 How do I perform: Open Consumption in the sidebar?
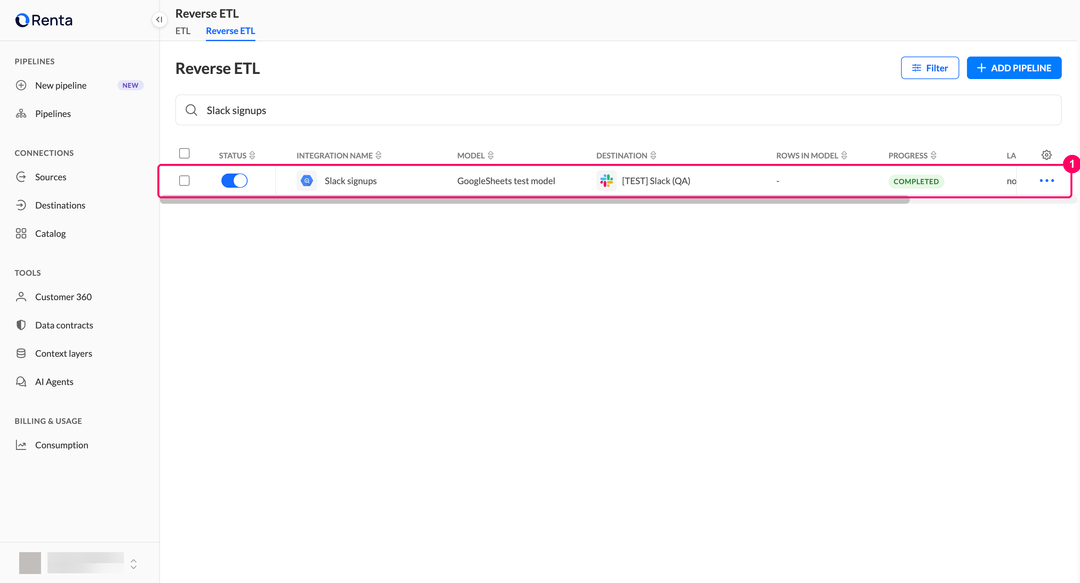(x=62, y=445)
